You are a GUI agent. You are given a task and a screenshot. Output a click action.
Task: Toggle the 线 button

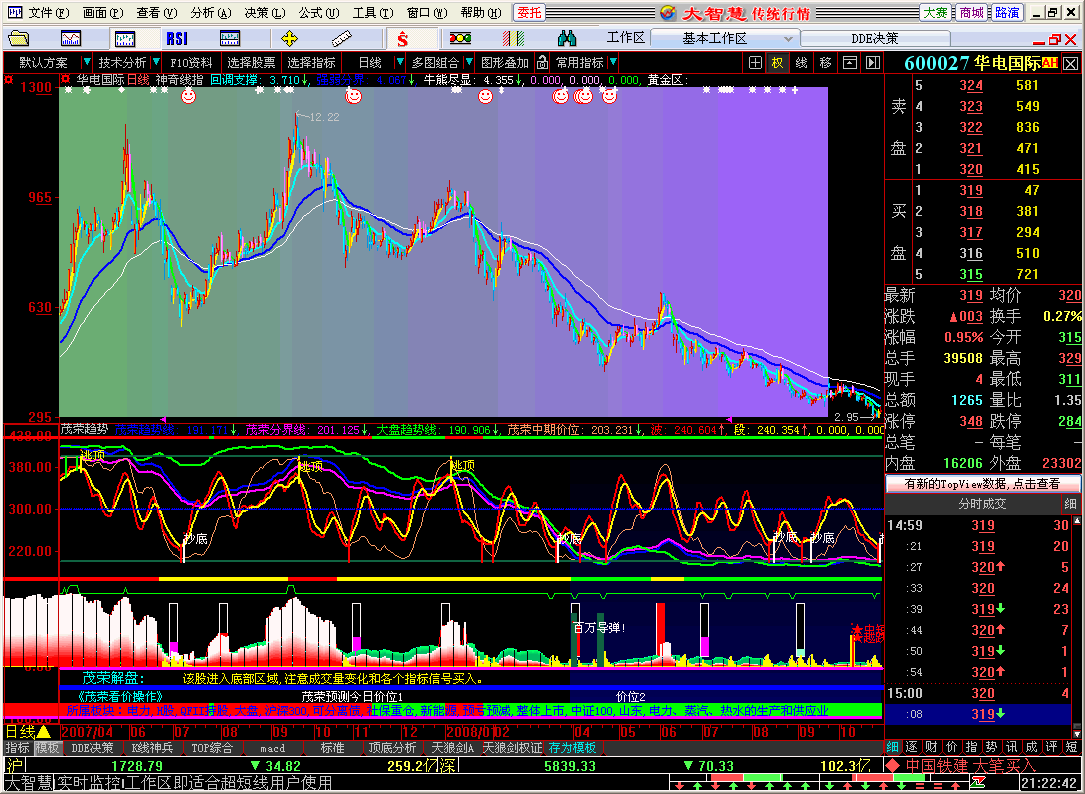801,63
